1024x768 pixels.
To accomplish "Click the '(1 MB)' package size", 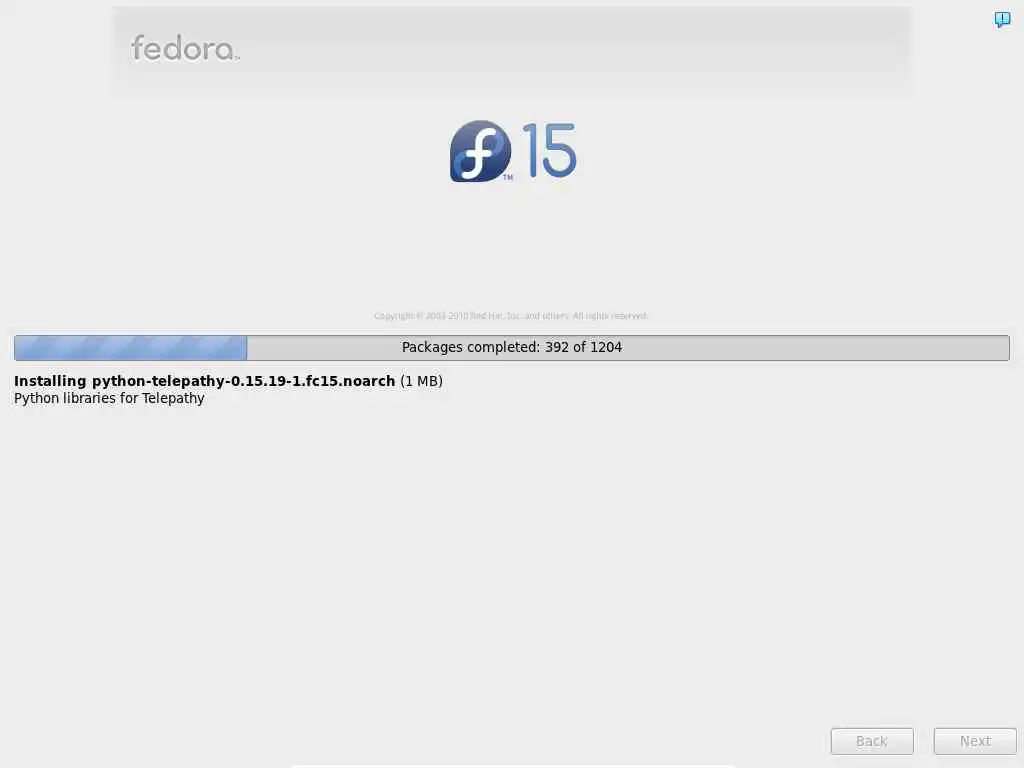I will tap(421, 381).
